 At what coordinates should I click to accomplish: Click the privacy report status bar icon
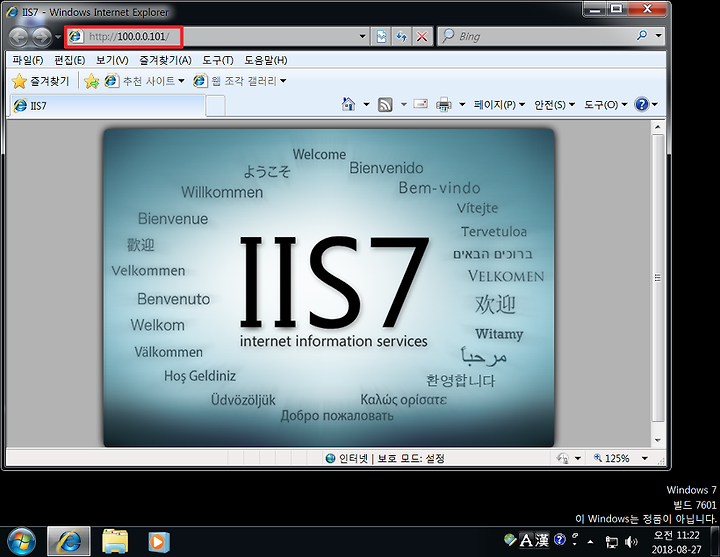click(563, 458)
